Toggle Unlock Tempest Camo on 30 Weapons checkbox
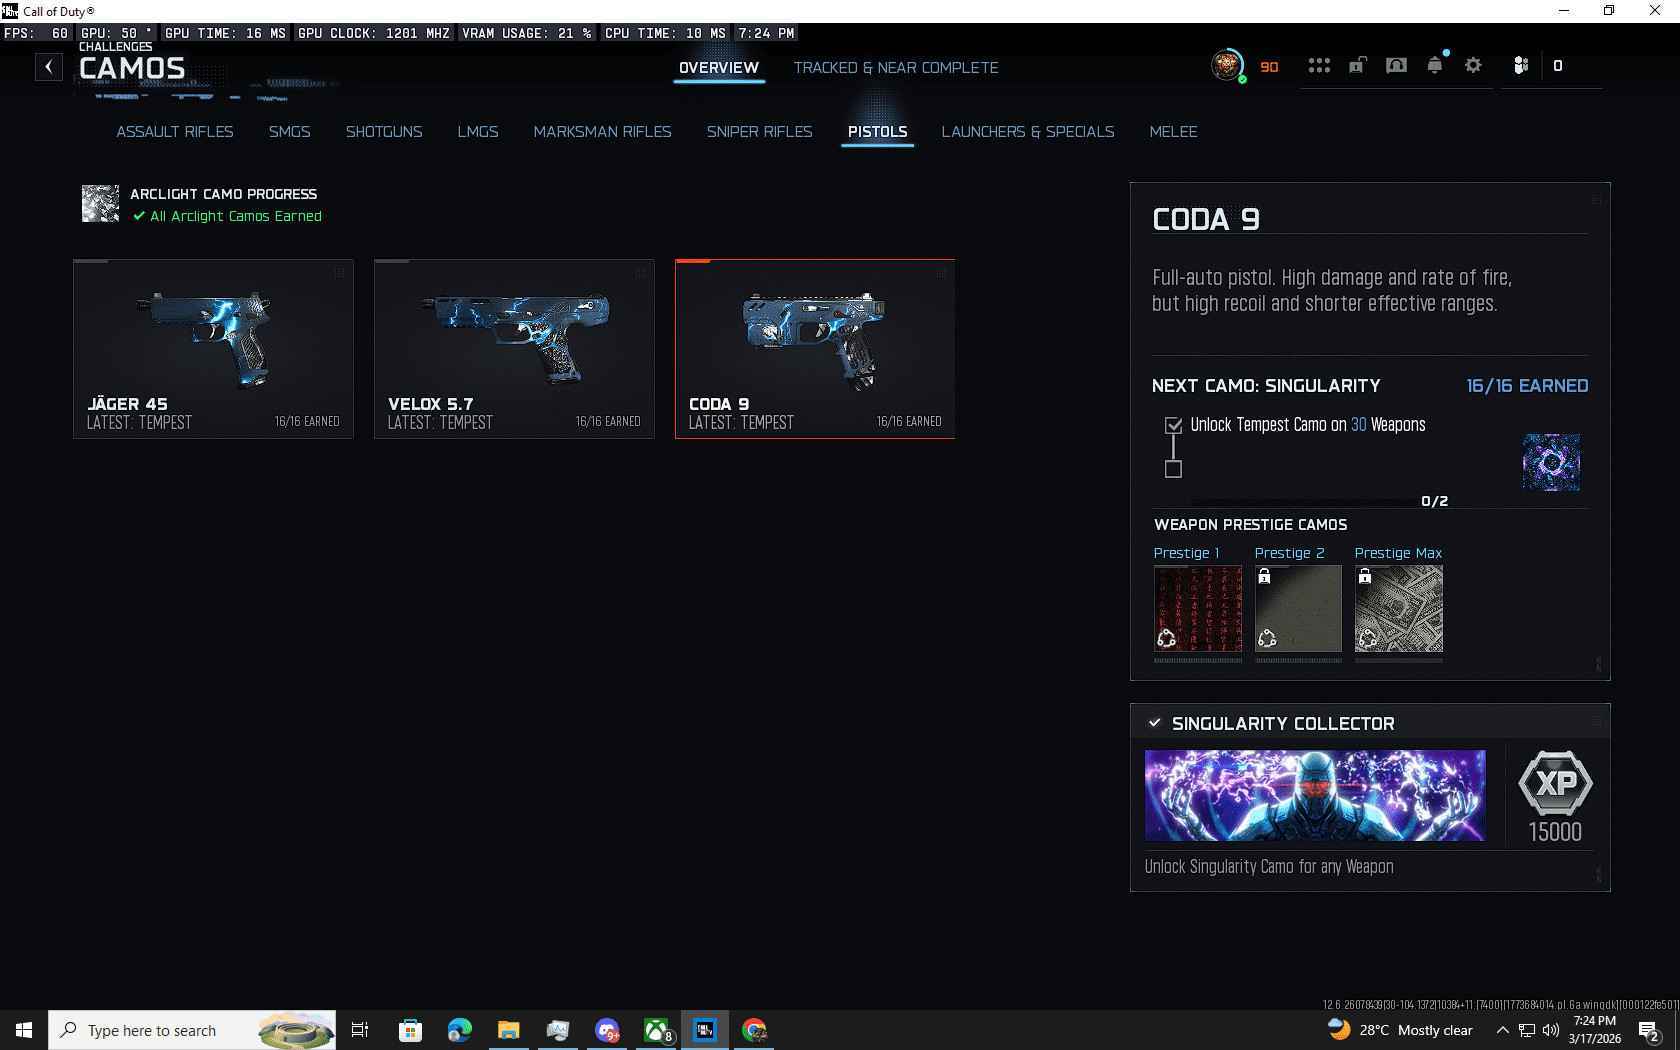 point(1173,425)
